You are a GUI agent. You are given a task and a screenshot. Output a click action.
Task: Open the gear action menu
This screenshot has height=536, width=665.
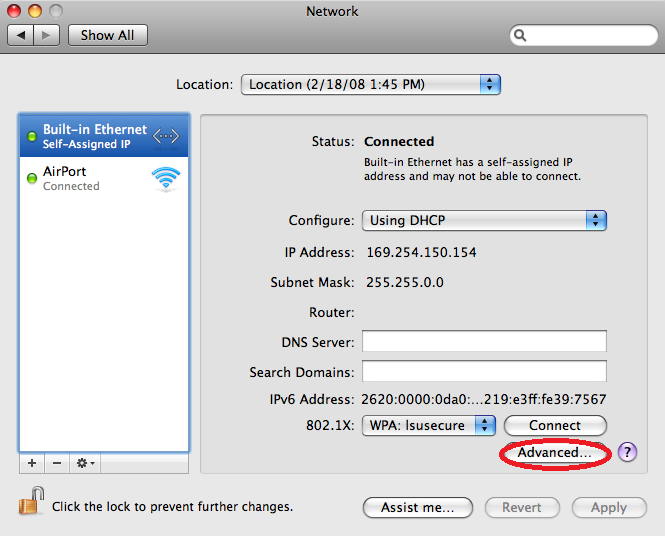click(x=85, y=463)
